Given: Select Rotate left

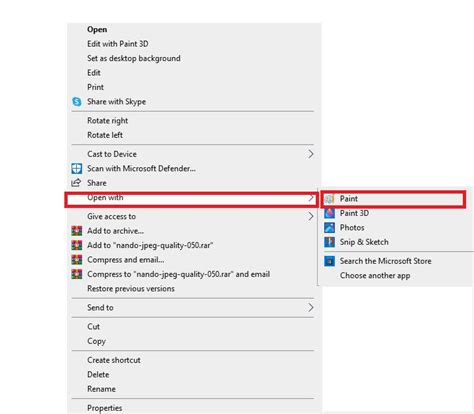Looking at the screenshot, I should click(105, 135).
